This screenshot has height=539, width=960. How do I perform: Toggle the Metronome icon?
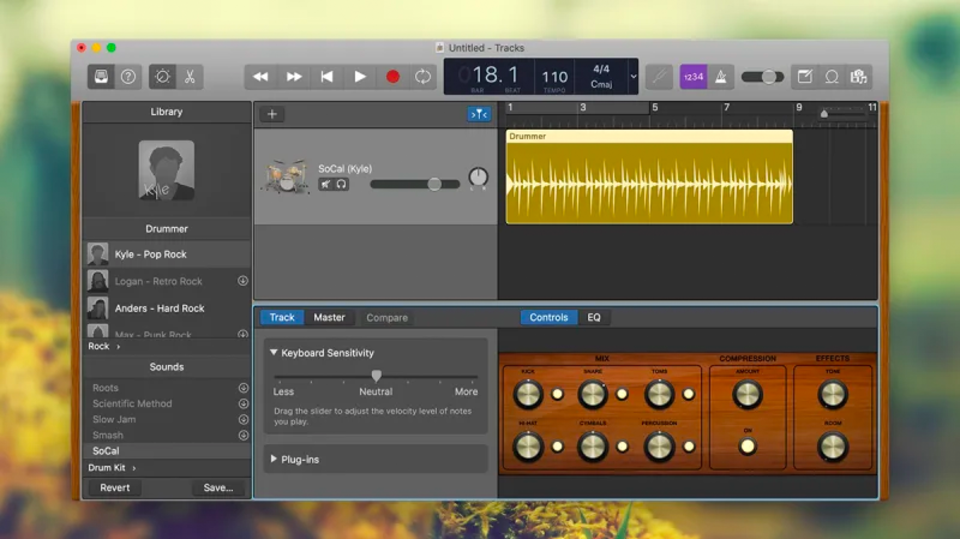coord(721,77)
